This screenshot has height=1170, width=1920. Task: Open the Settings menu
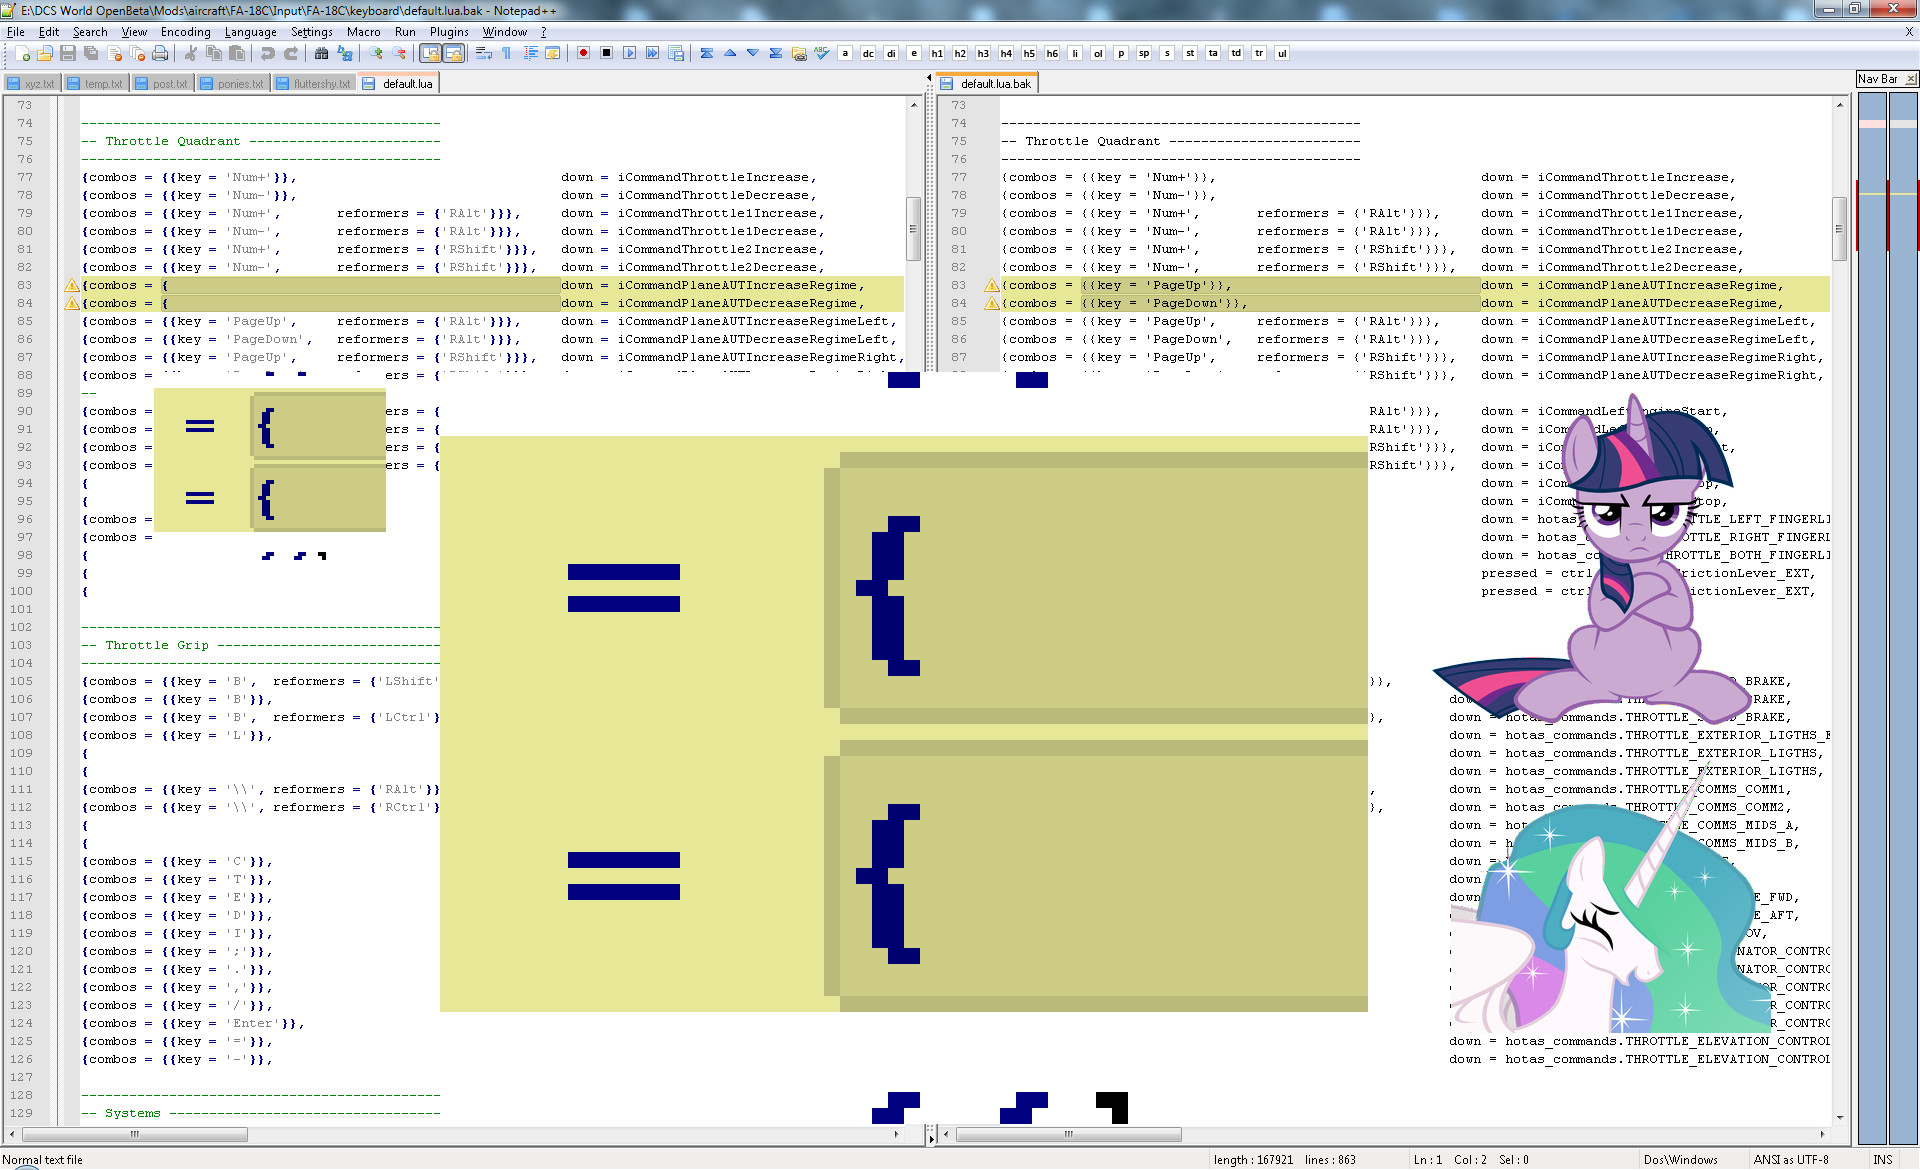click(311, 32)
